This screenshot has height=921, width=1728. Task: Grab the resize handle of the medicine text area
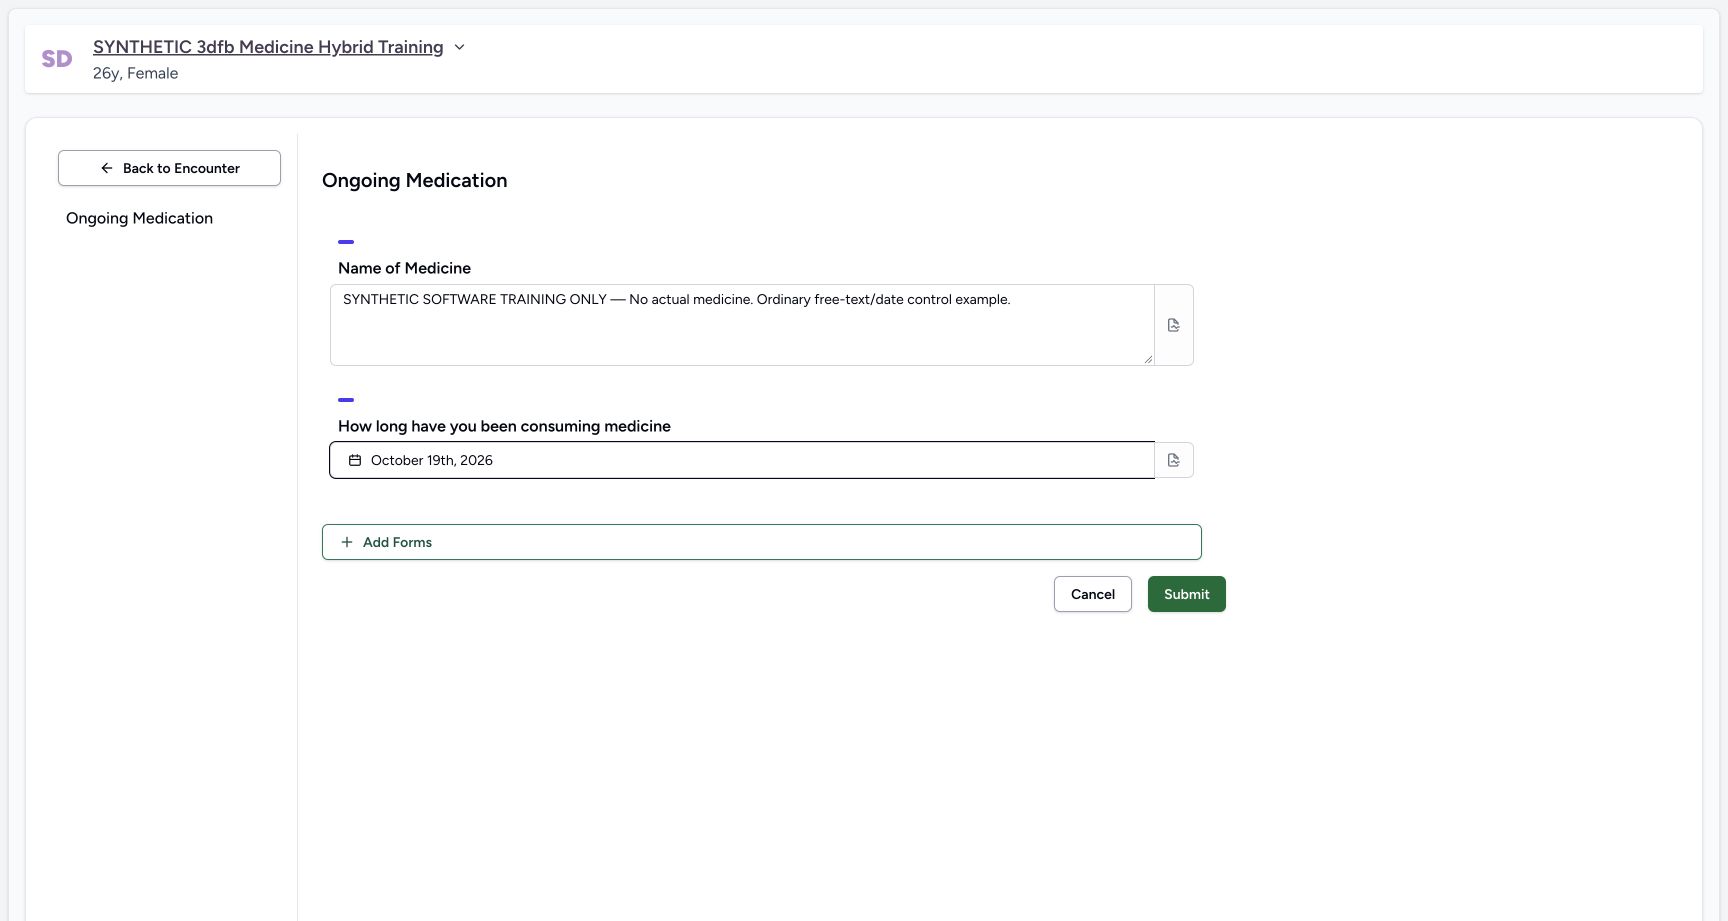click(x=1148, y=359)
